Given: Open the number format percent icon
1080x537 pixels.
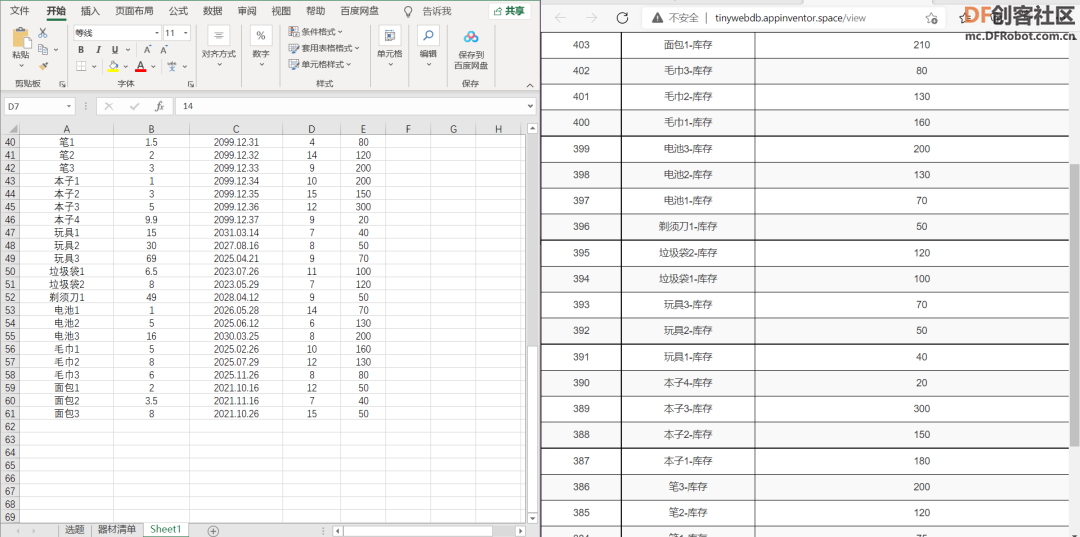Looking at the screenshot, I should 261,35.
